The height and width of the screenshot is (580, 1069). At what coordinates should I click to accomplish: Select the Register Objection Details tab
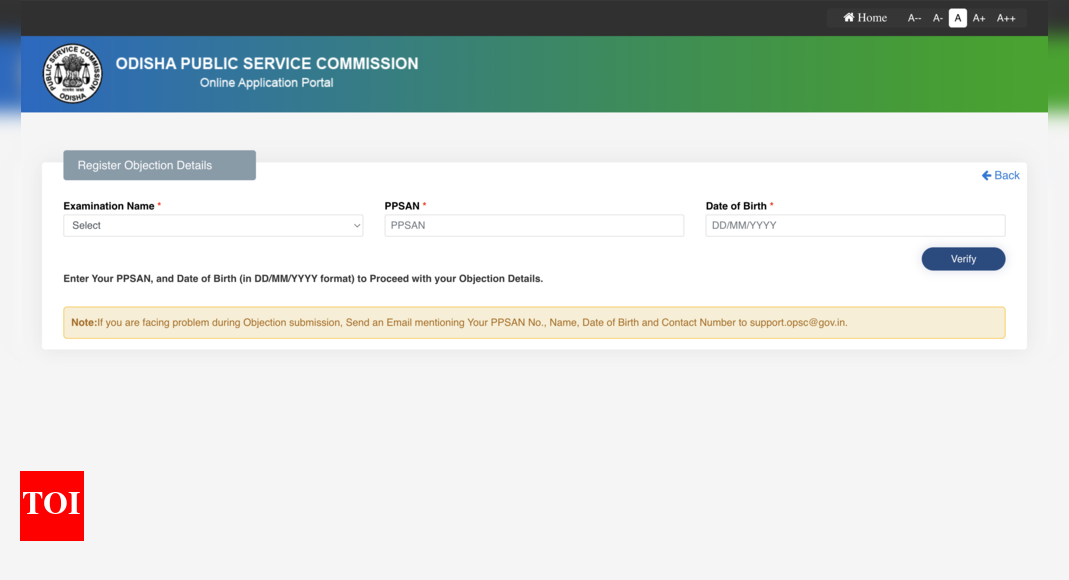click(x=160, y=165)
